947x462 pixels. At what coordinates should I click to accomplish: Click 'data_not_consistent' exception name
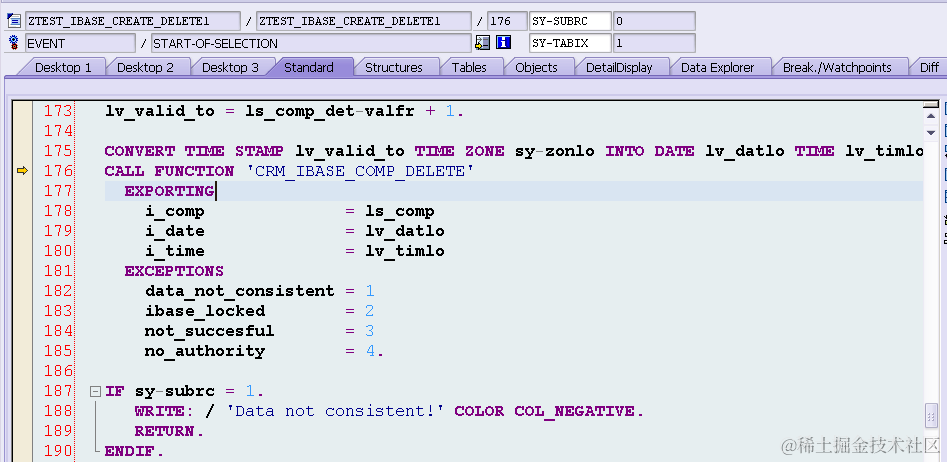[239, 291]
